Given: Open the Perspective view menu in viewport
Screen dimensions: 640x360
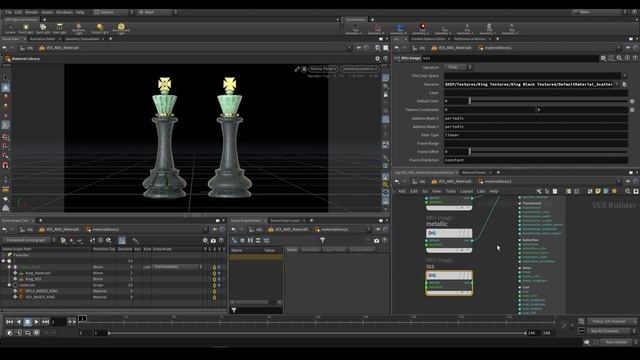Looking at the screenshot, I should (323, 69).
